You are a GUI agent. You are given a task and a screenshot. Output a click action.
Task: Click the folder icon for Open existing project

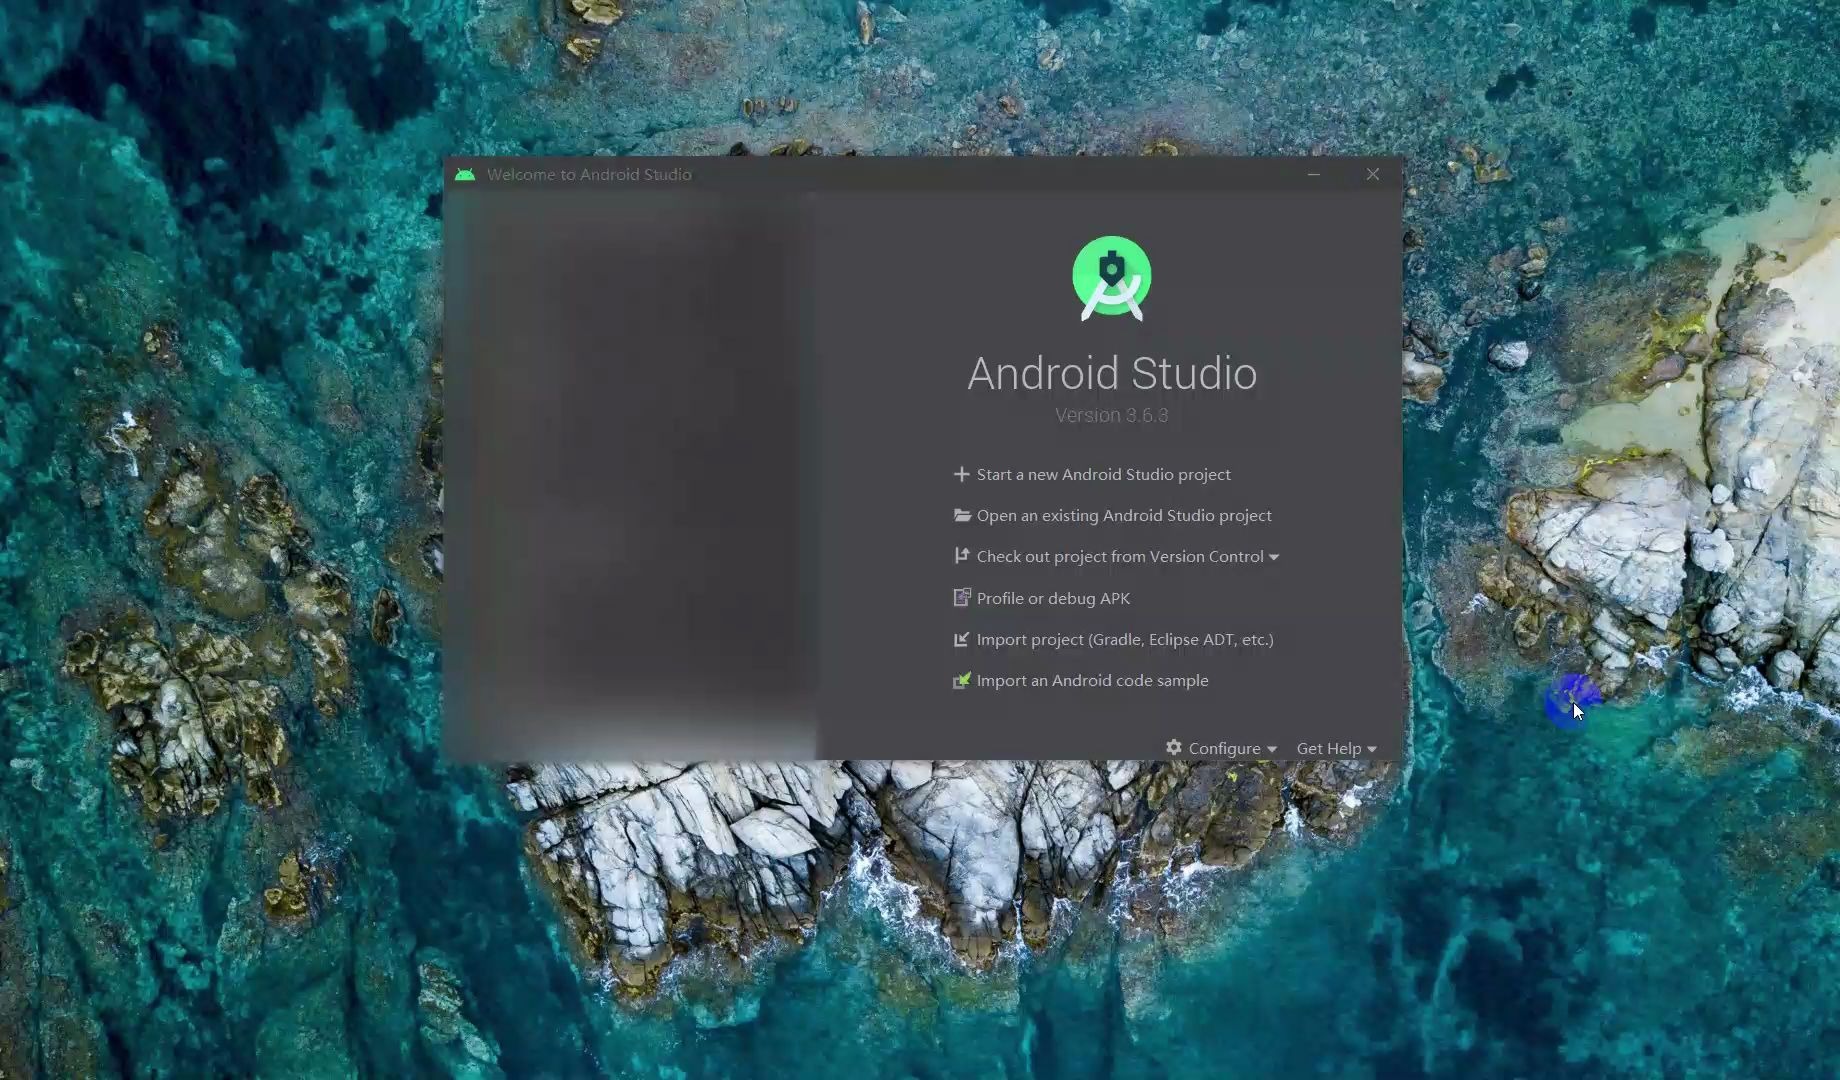coord(962,515)
